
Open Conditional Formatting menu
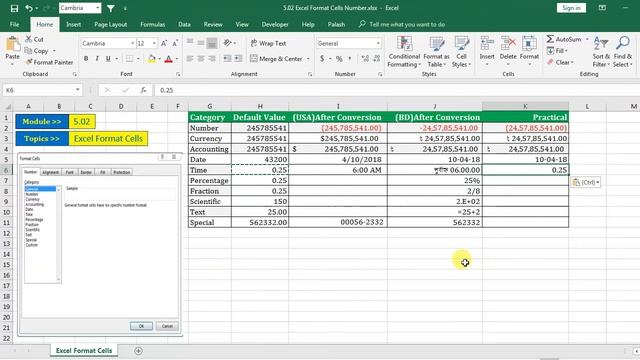(404, 52)
